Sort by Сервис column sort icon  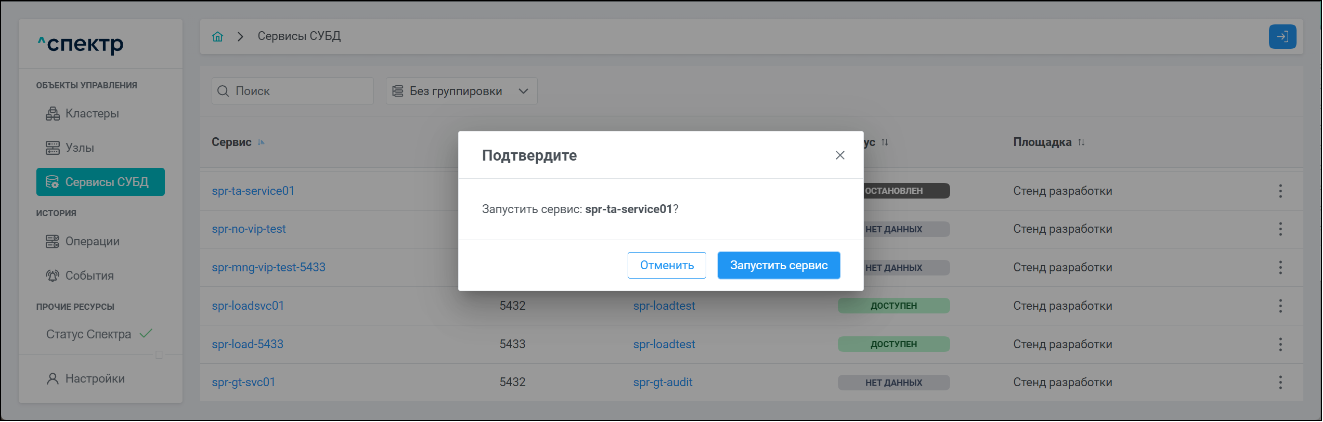(262, 143)
